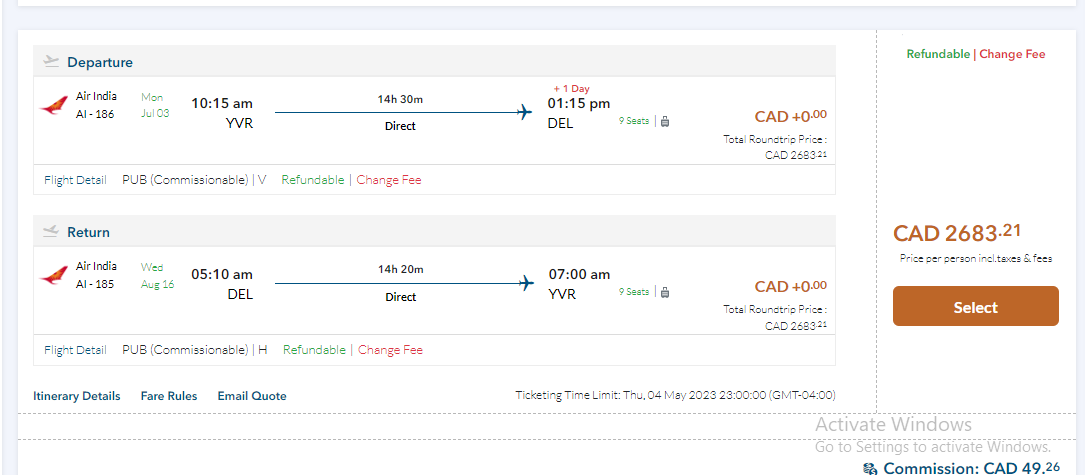This screenshot has height=475, width=1085.
Task: Click Change Fee above the CAD 2683.21 price
Action: coord(1012,54)
